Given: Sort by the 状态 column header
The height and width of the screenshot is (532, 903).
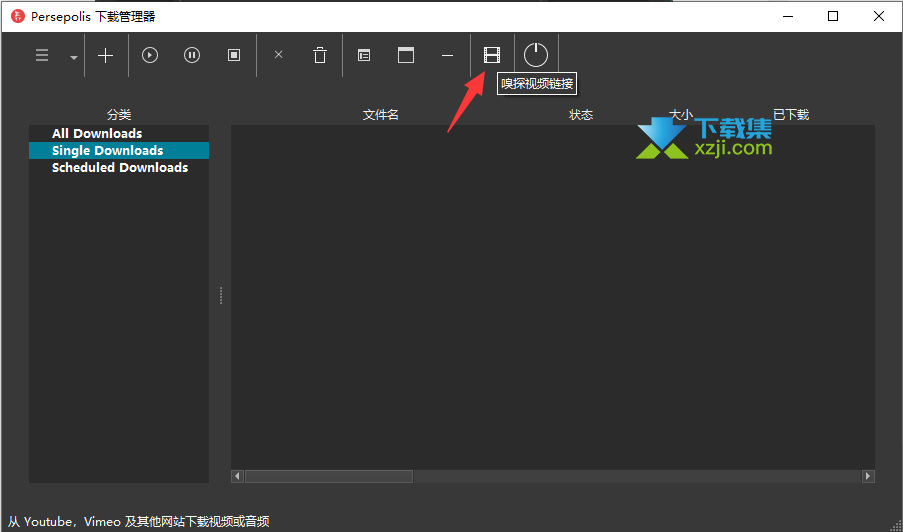Looking at the screenshot, I should [x=581, y=115].
